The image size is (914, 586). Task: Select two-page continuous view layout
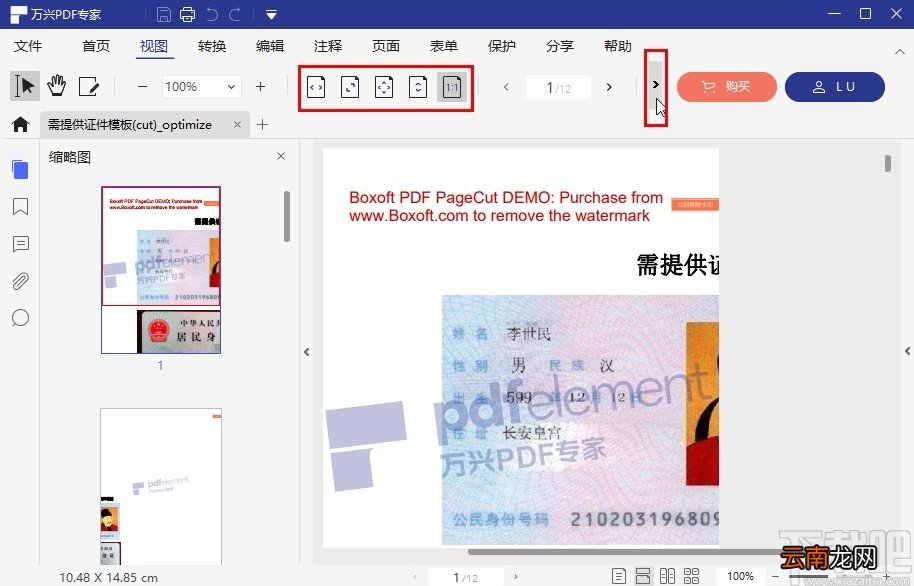[691, 576]
